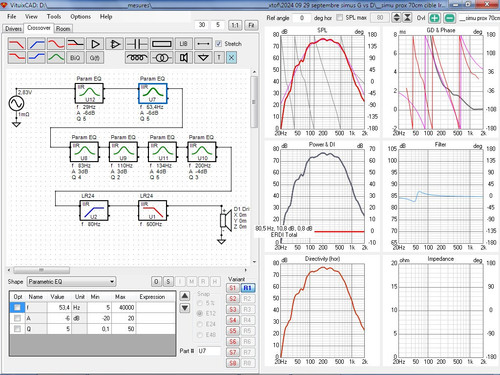Click the O optimizer button beside Shape
The width and height of the screenshot is (500, 375).
pyautogui.click(x=156, y=282)
